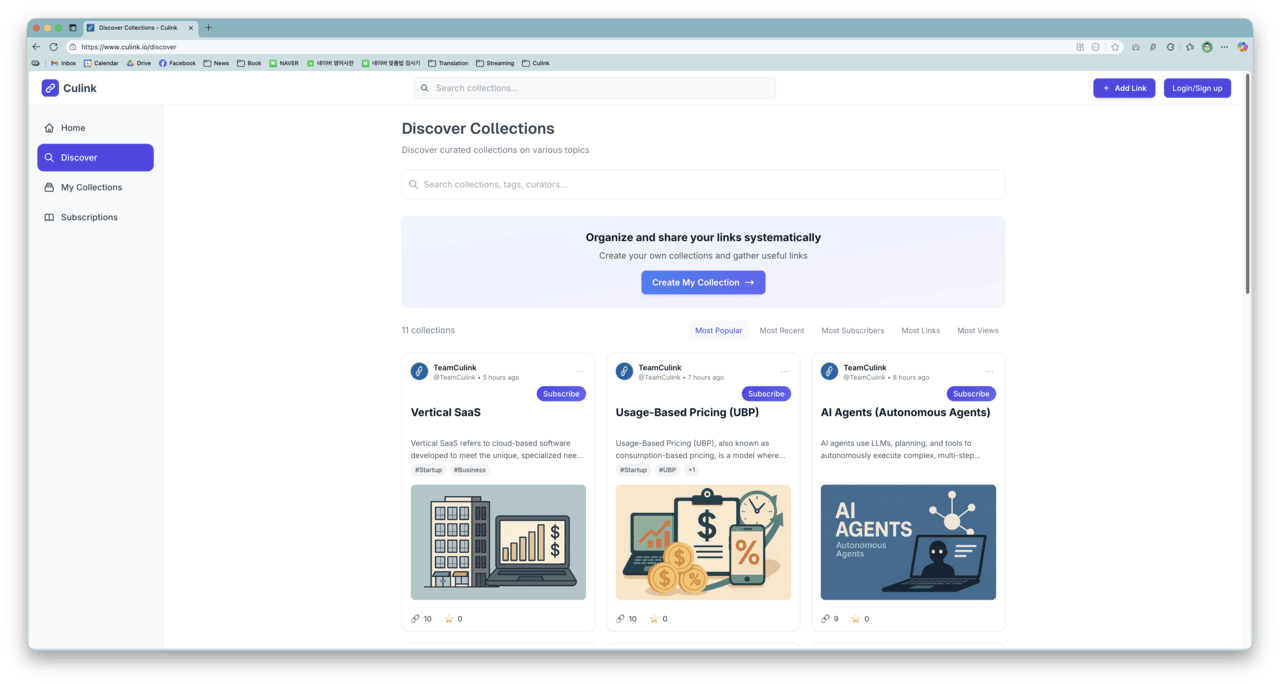
Task: Open the browser extensions puzzle menu
Action: (1078, 46)
